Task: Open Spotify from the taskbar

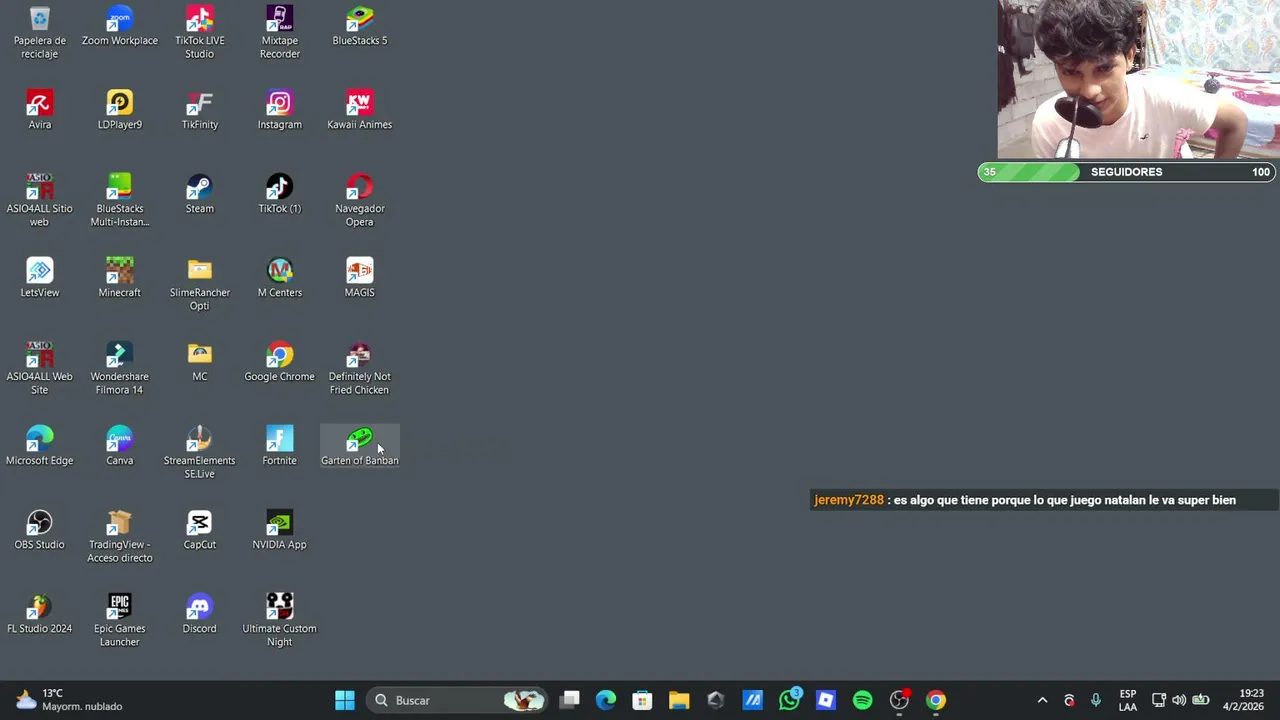Action: [x=862, y=700]
